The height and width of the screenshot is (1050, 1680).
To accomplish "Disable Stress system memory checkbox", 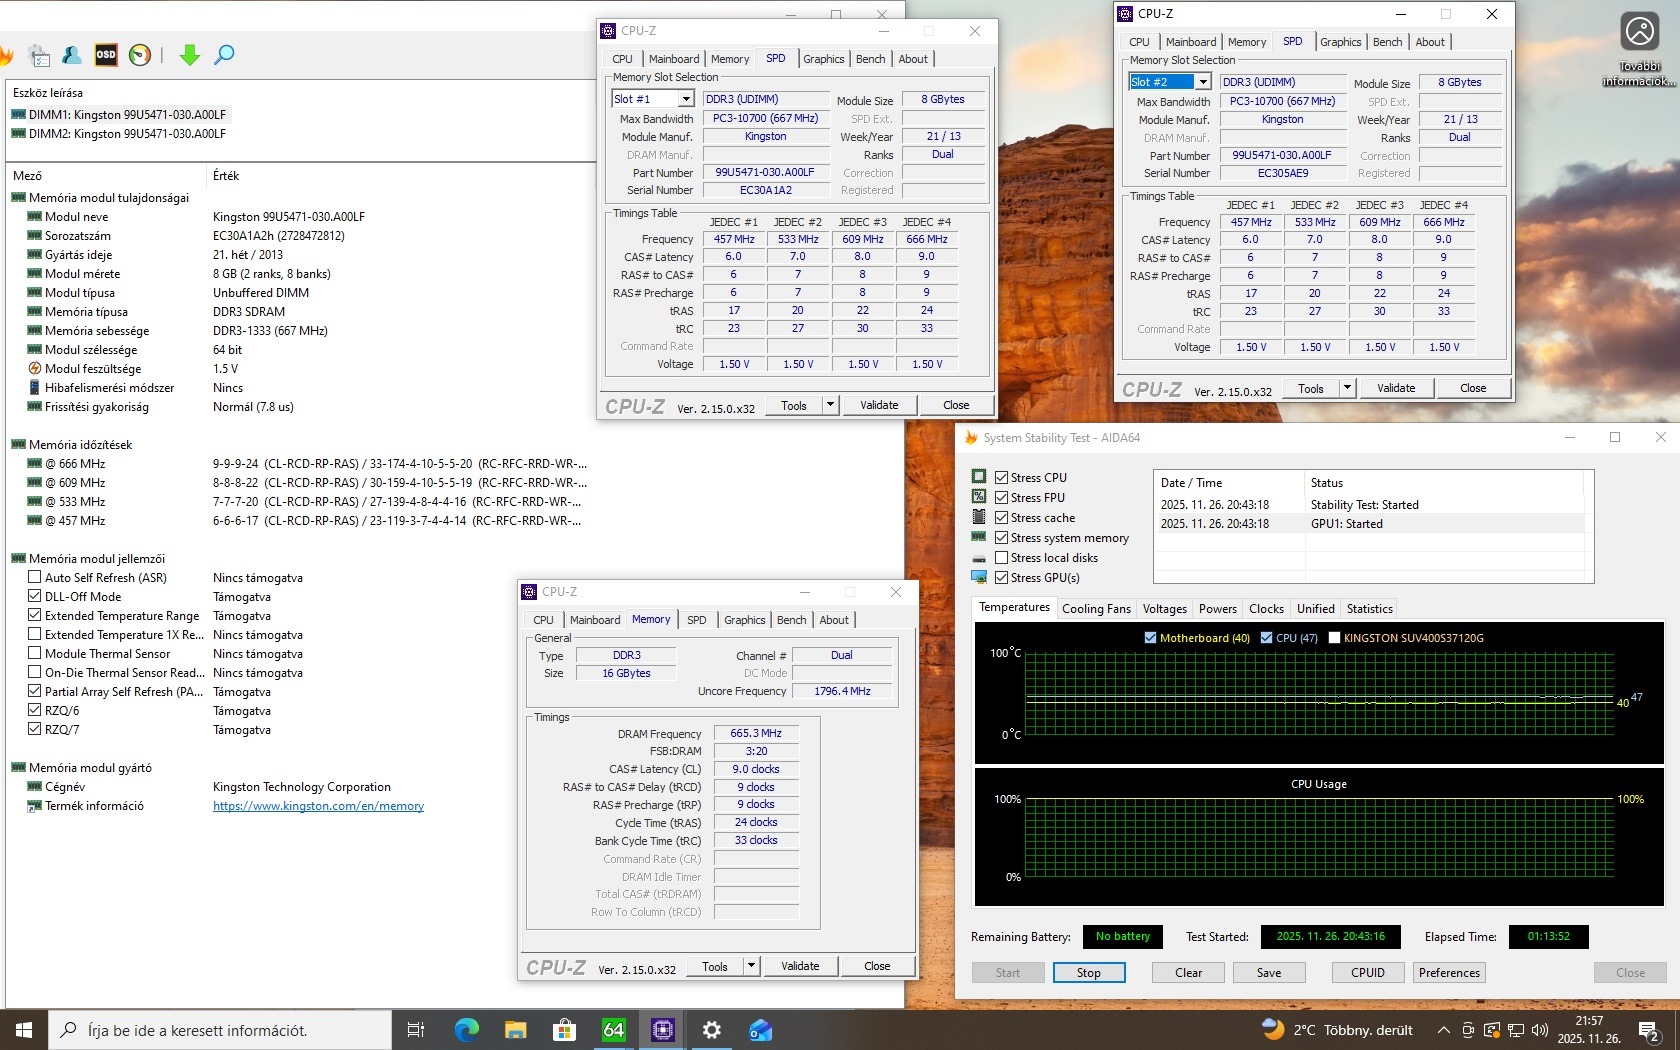I will point(1001,537).
